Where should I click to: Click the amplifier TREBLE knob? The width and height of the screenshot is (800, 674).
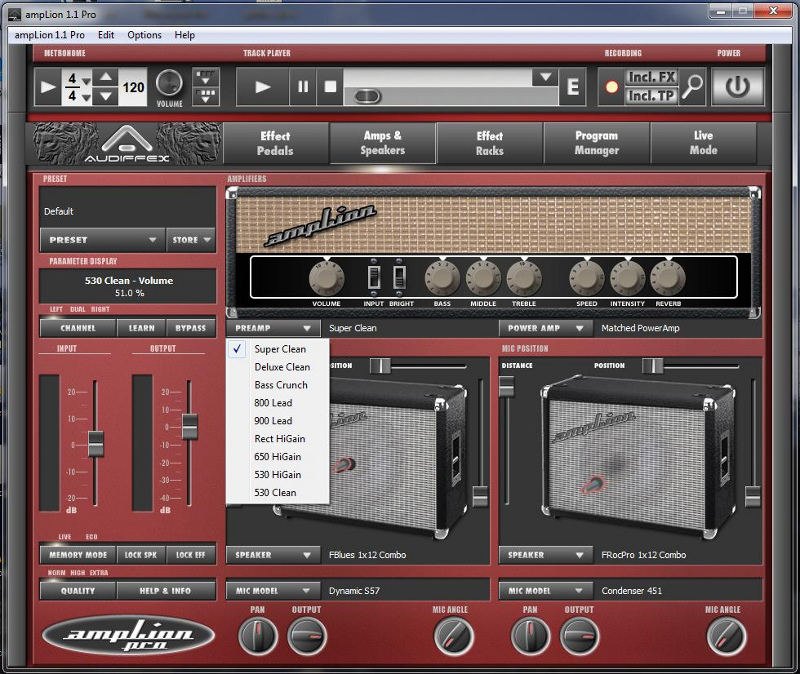coord(524,279)
